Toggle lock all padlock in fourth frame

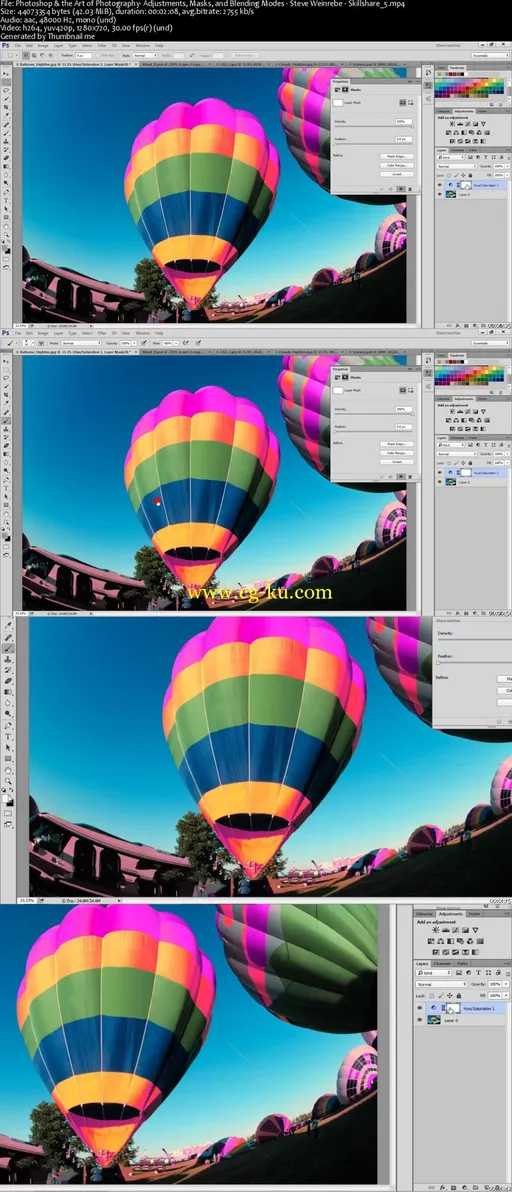click(x=459, y=996)
